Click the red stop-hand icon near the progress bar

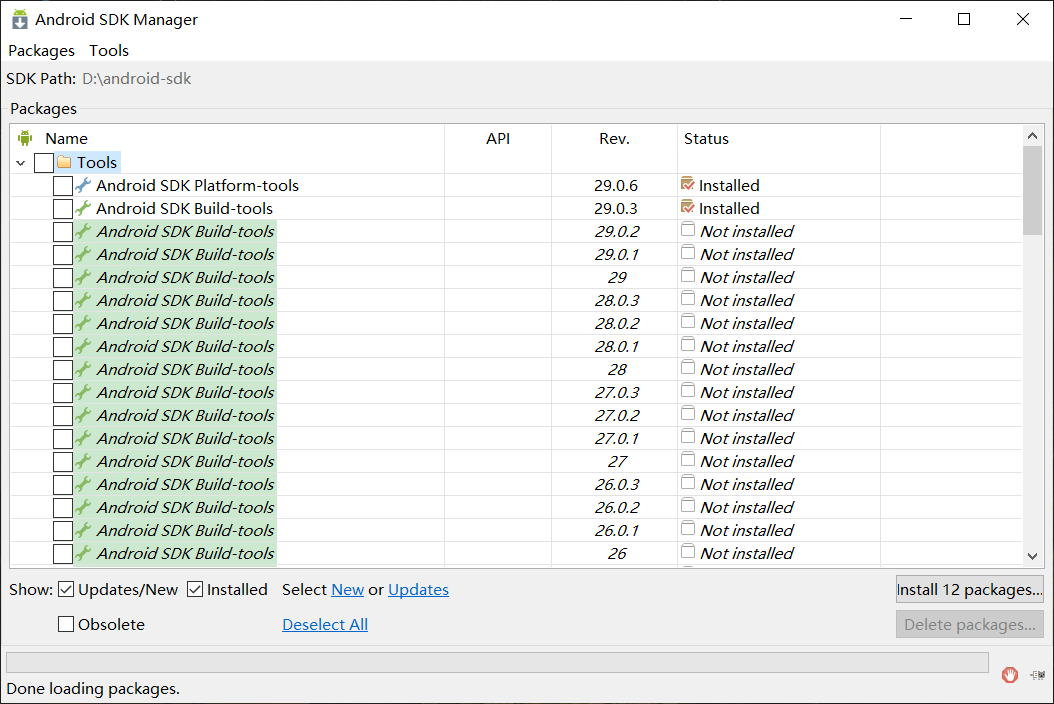click(1009, 675)
